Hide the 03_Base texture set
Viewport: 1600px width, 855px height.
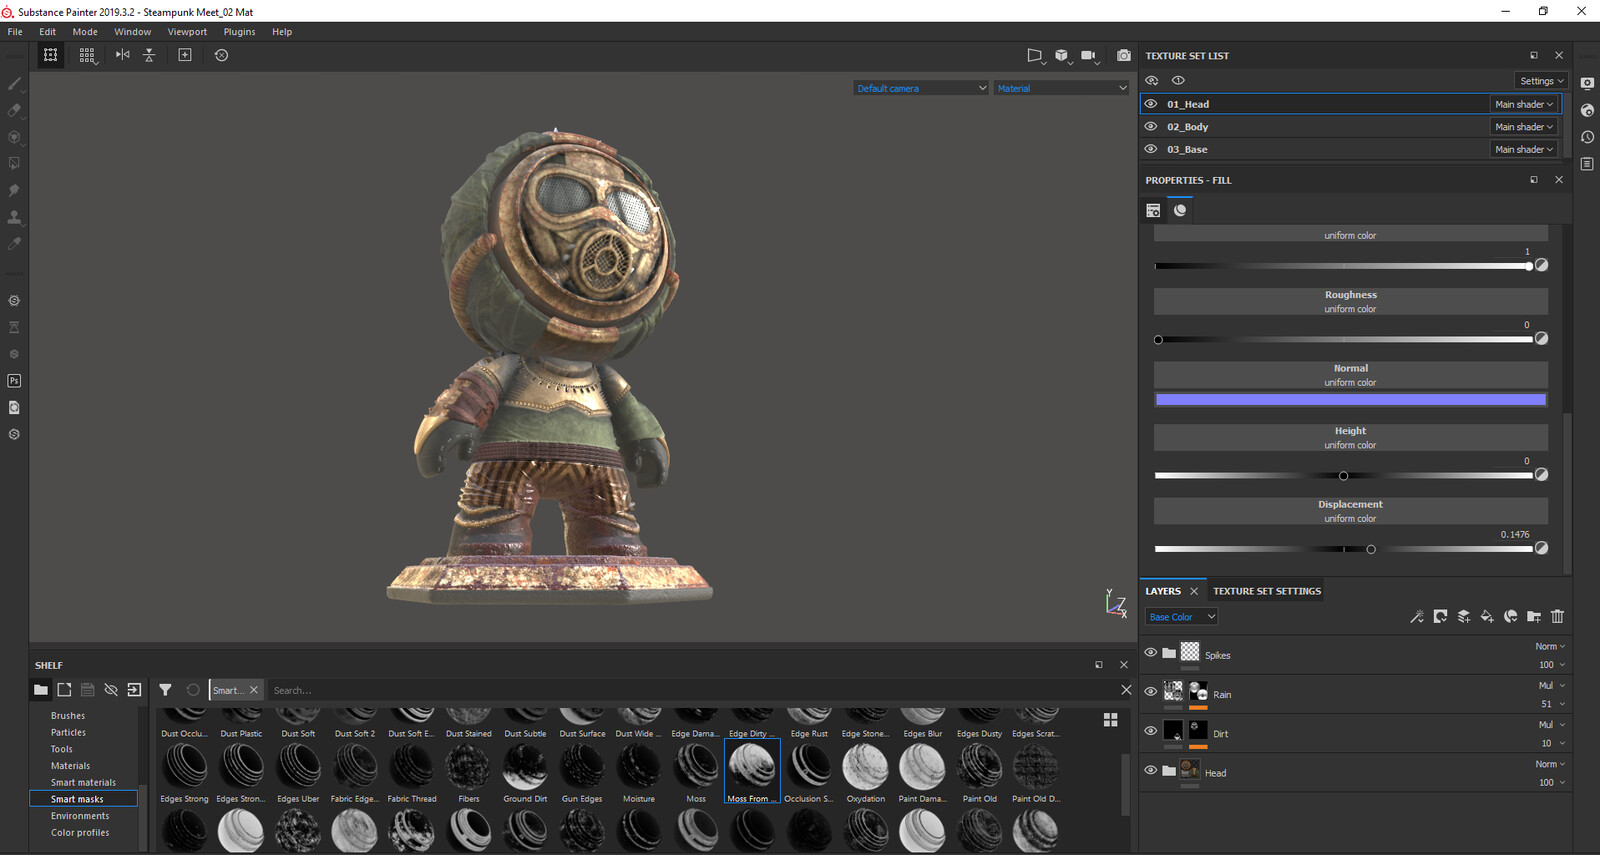1151,149
